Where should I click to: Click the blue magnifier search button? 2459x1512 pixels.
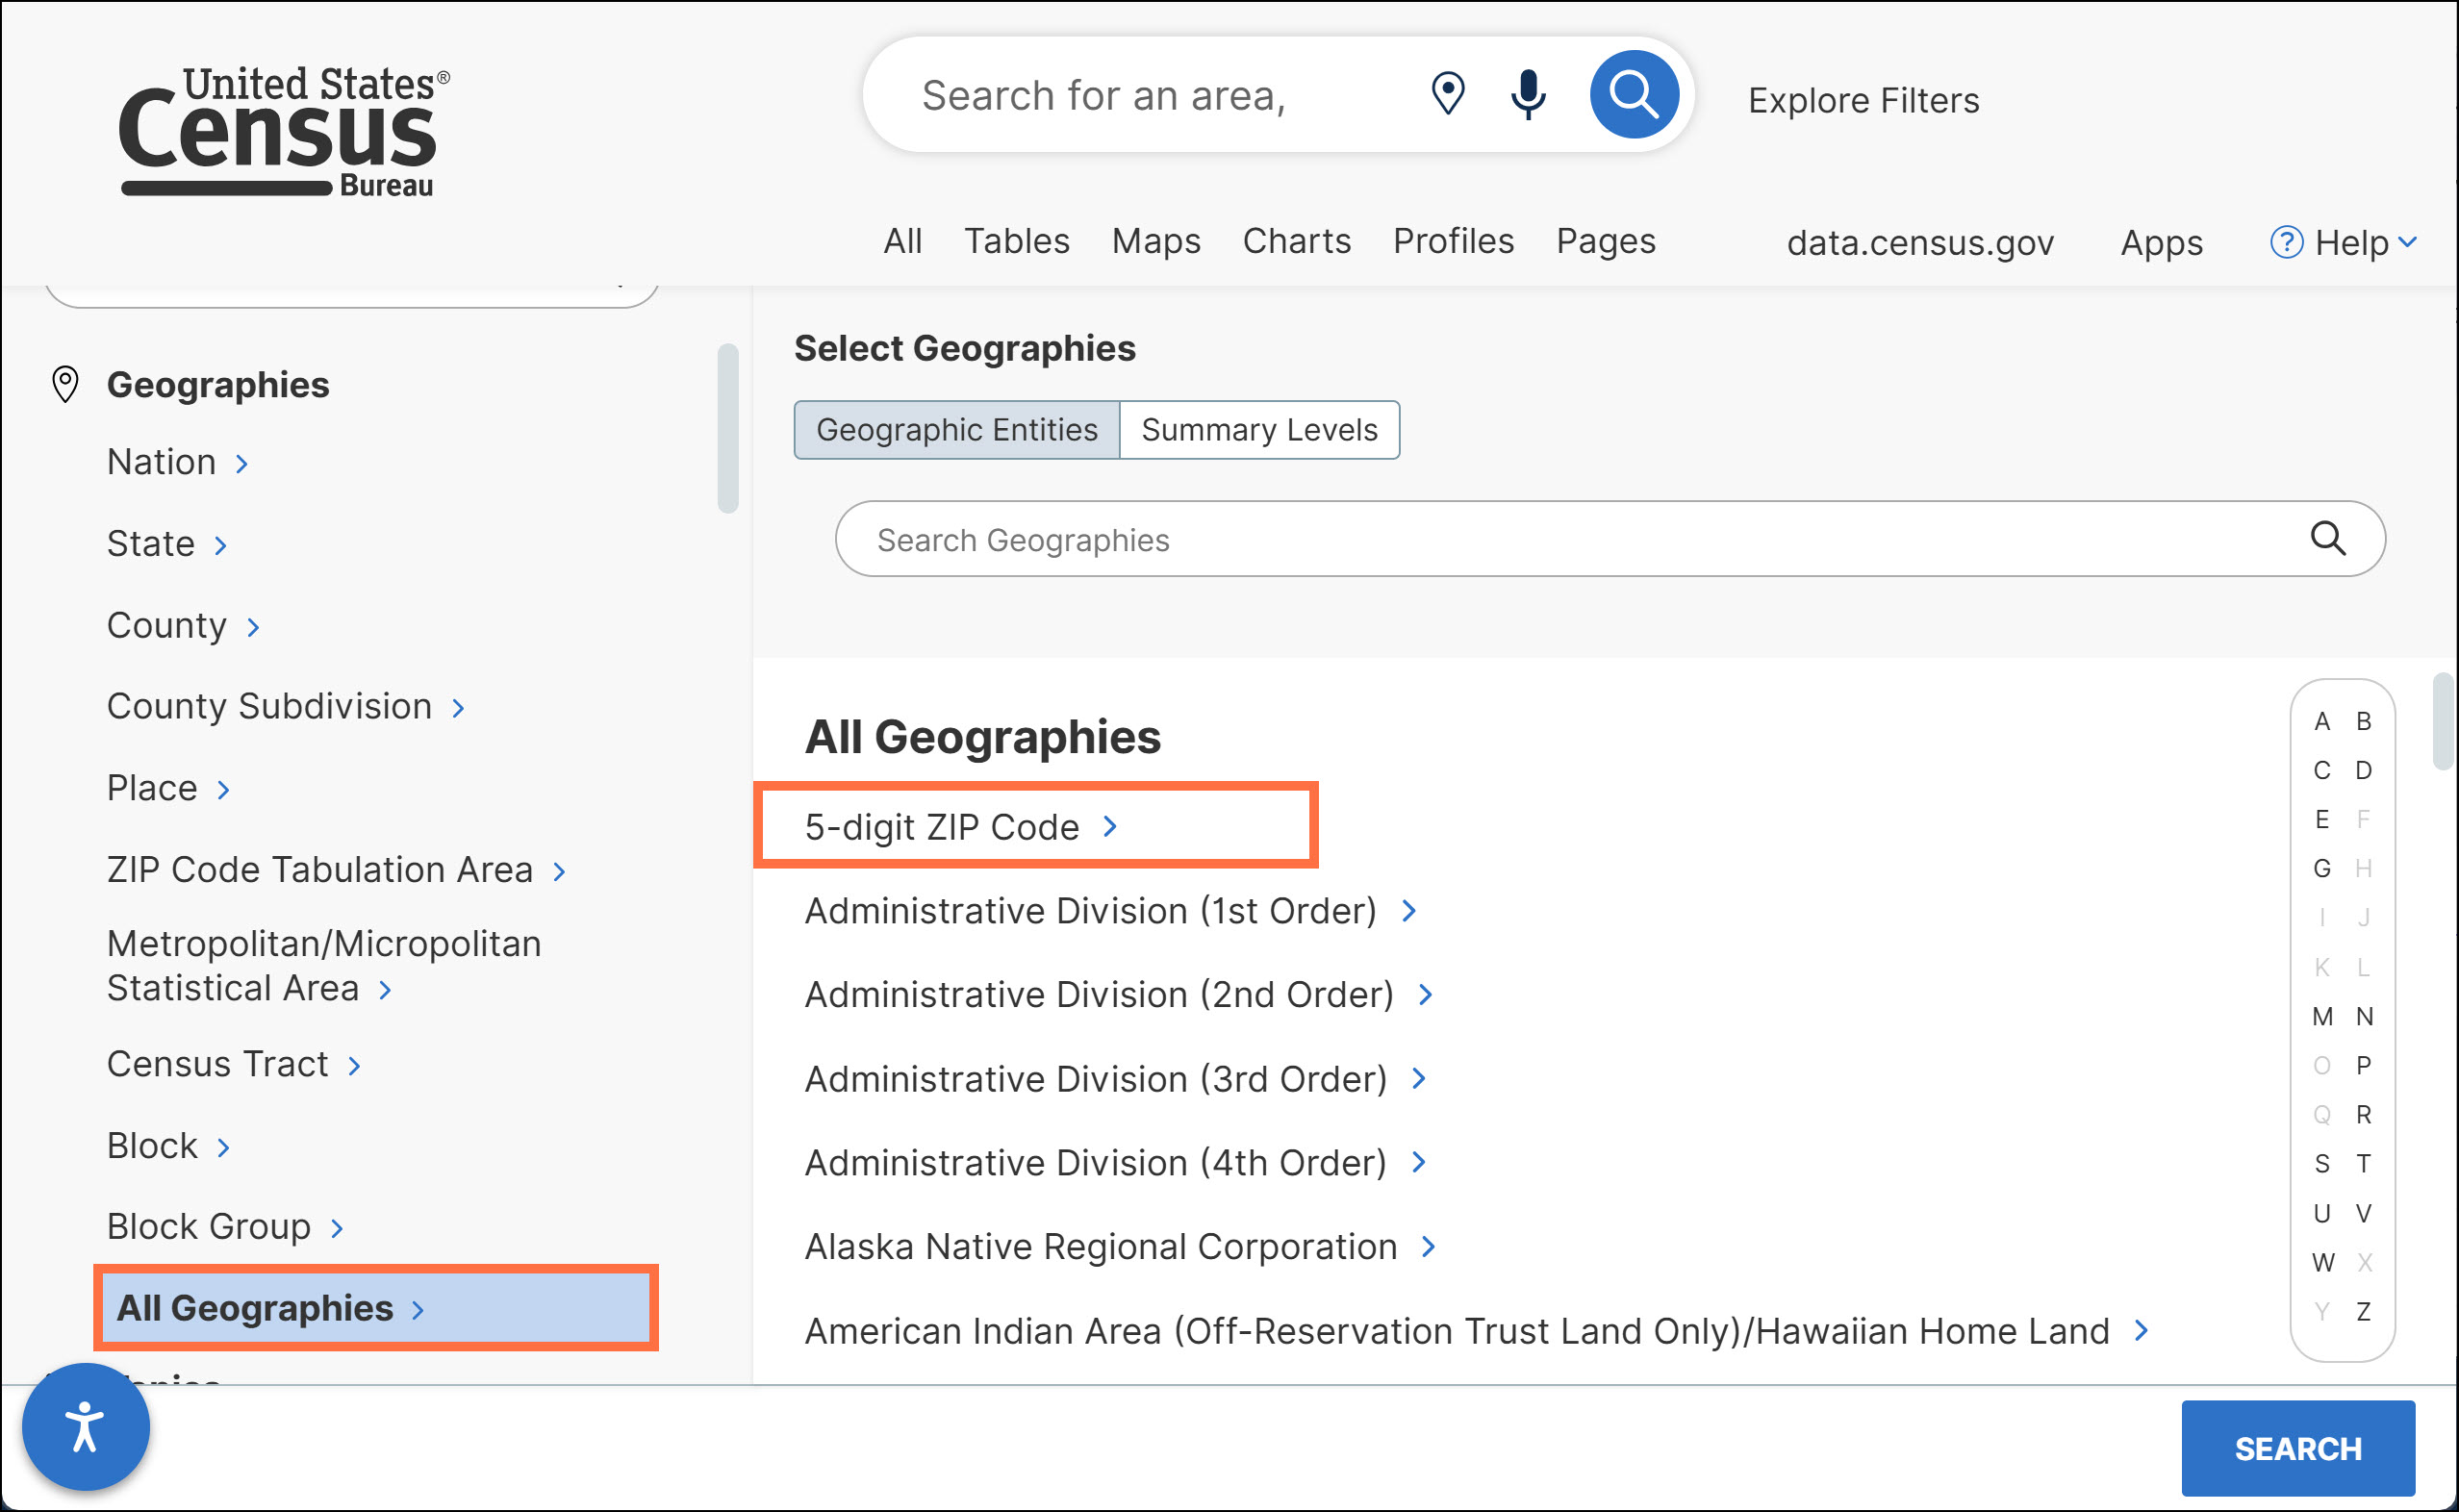point(1632,95)
